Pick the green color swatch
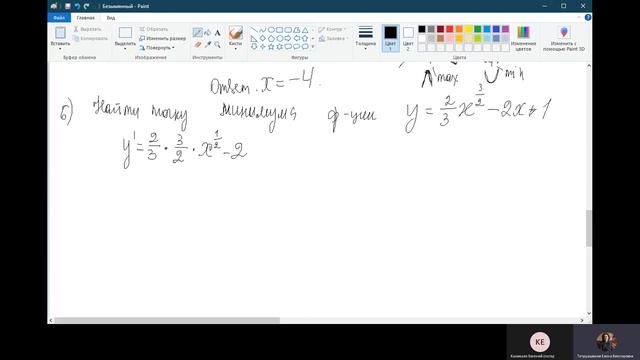This screenshot has height=360, width=640. coord(478,29)
